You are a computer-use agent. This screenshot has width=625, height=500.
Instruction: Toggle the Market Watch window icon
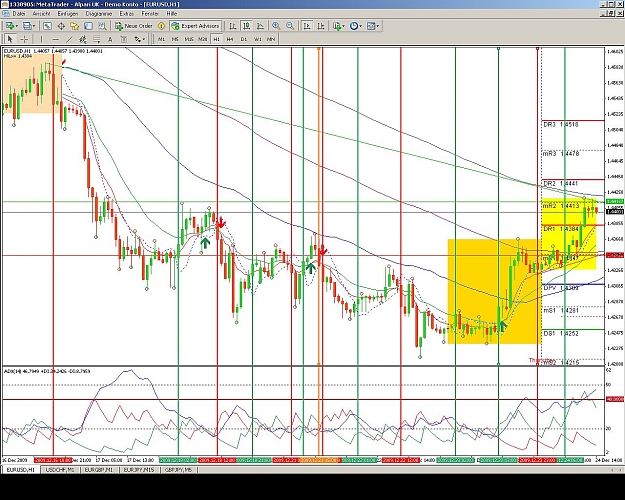47,26
